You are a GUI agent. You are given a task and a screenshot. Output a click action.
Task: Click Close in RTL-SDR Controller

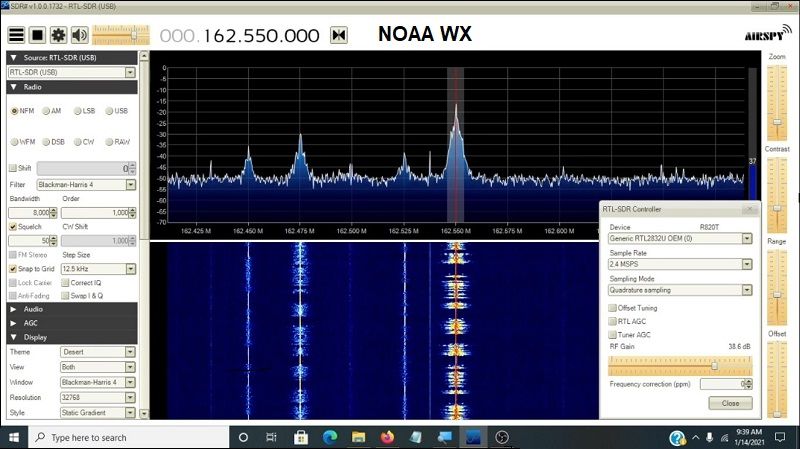tap(730, 403)
